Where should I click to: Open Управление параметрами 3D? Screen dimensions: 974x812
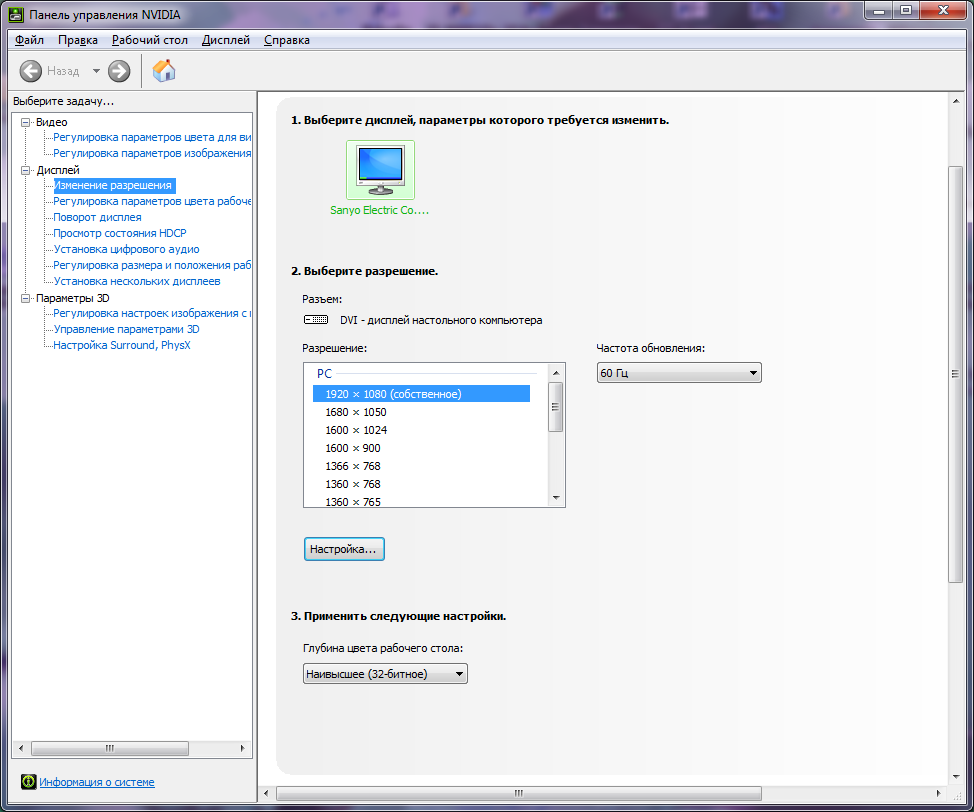[126, 329]
